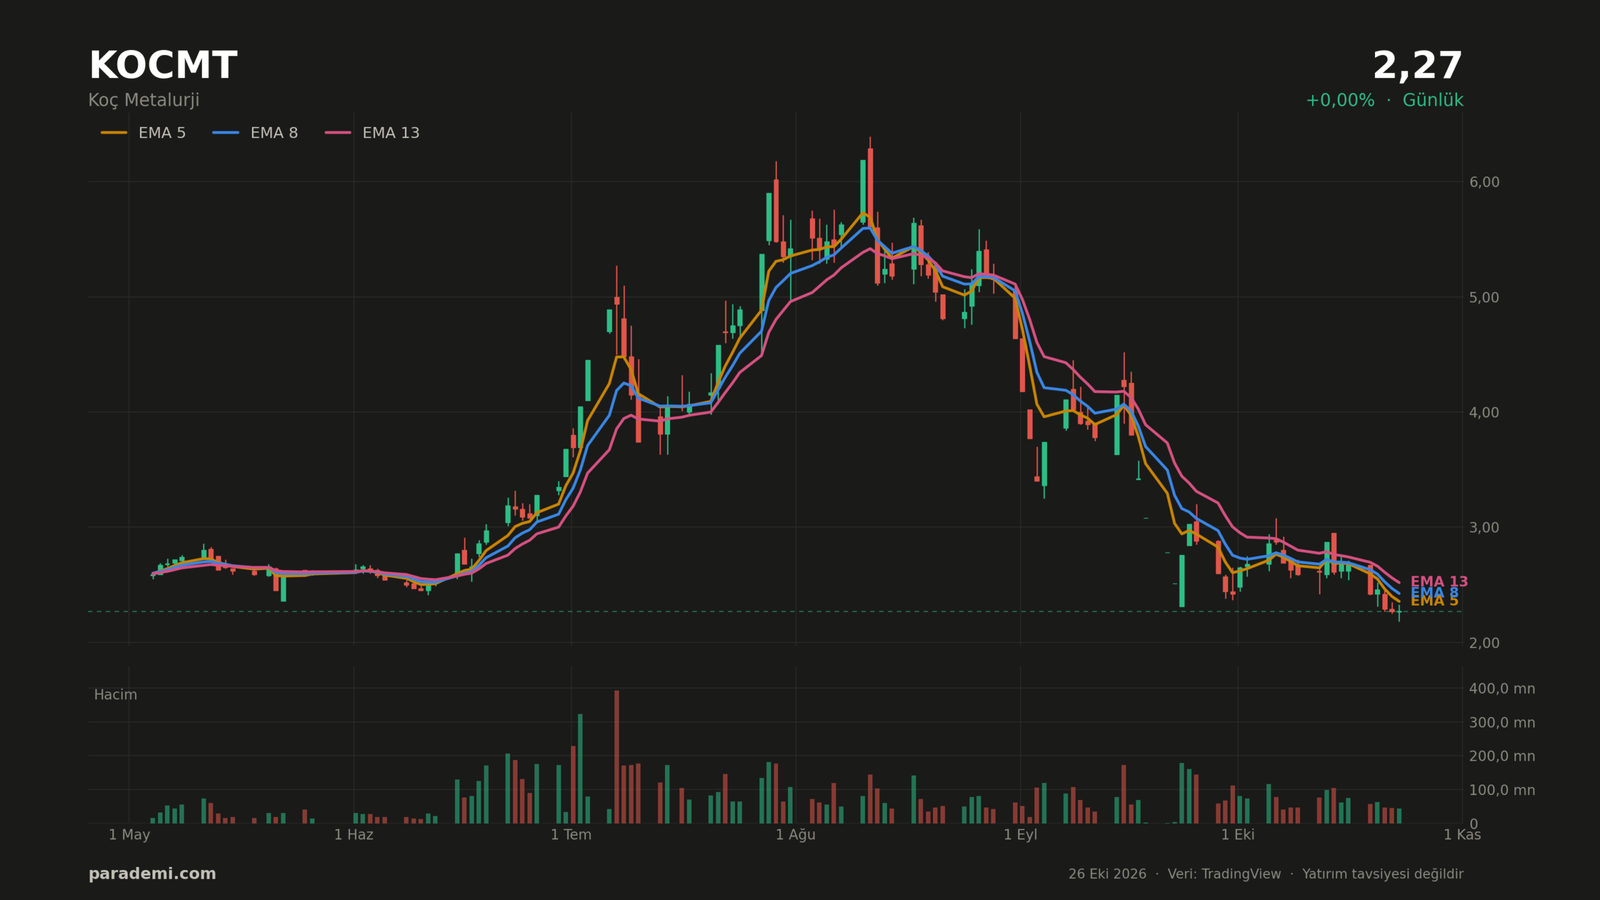Image resolution: width=1600 pixels, height=900 pixels.
Task: Click the Koç Metalurji company name
Action: pos(144,101)
